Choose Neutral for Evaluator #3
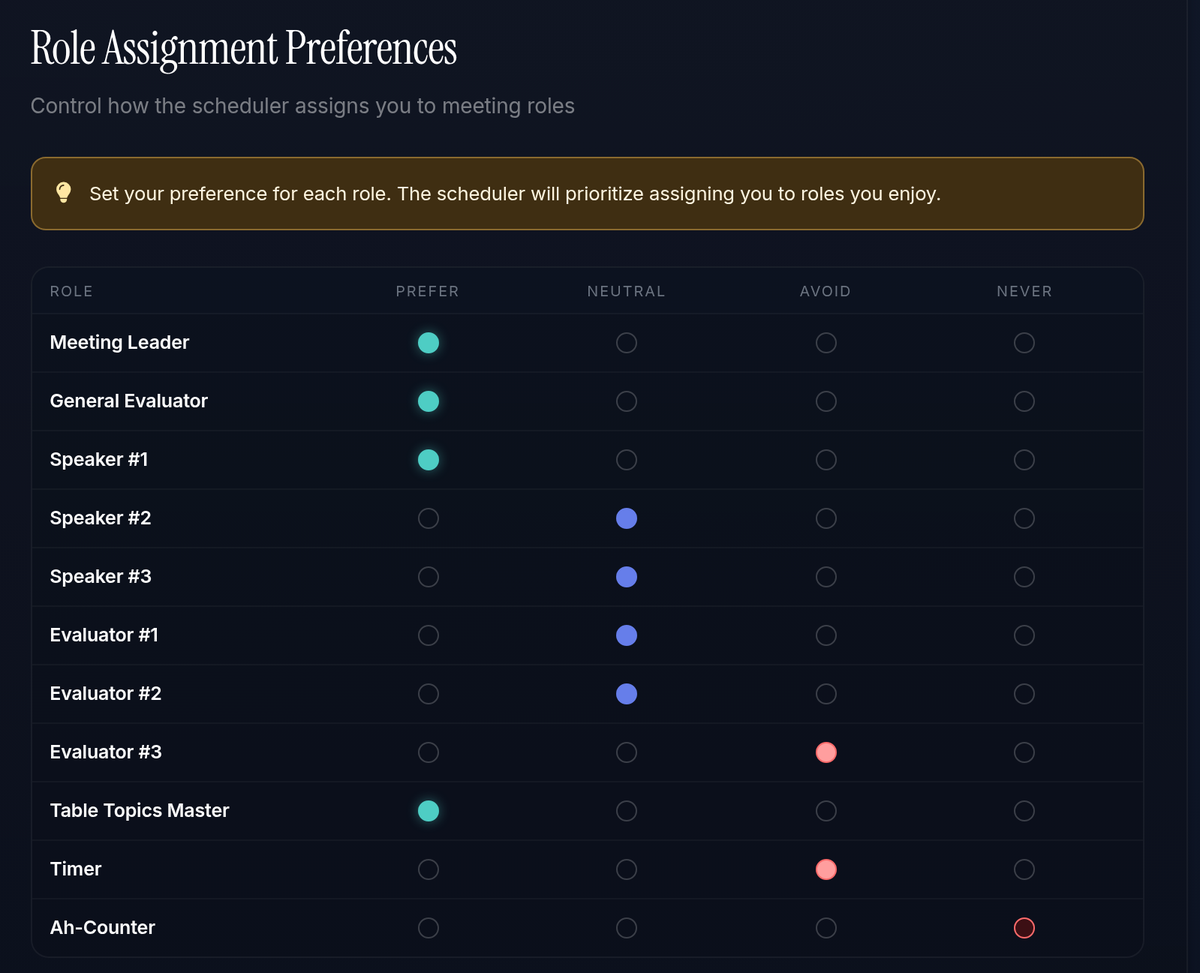This screenshot has height=973, width=1200. tap(626, 752)
